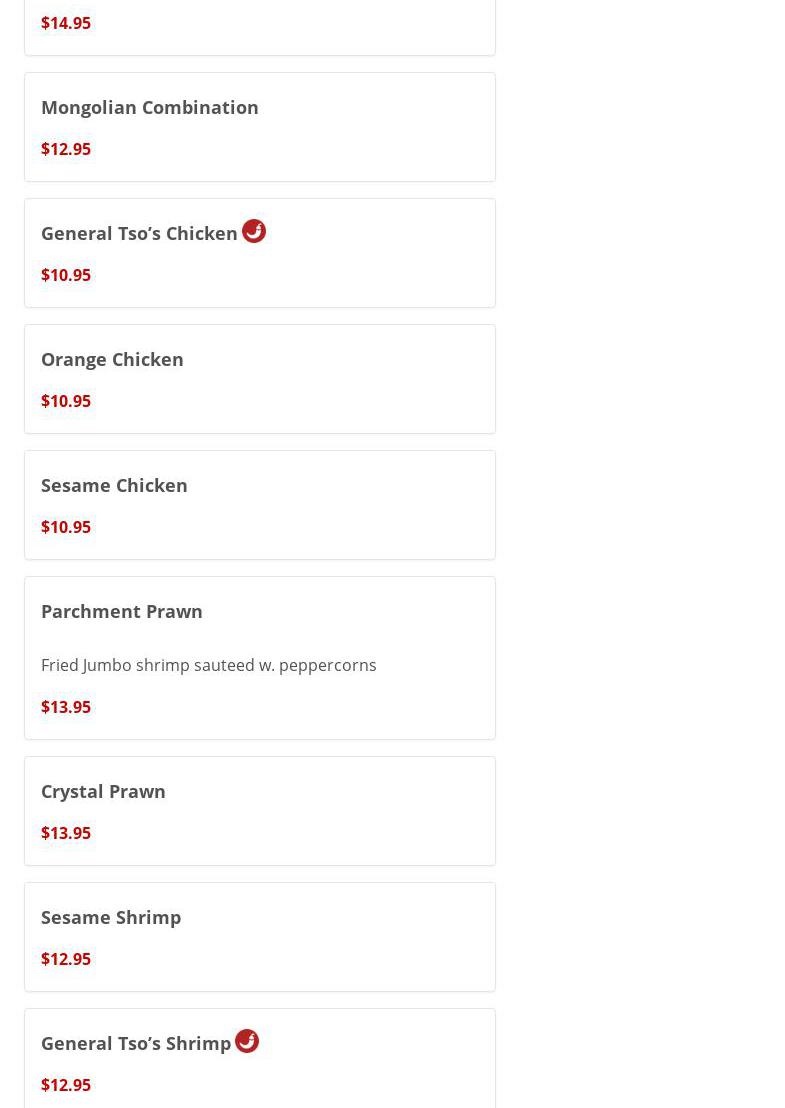The image size is (785, 1108).
Task: Click the $14.95 price at the top
Action: click(66, 23)
